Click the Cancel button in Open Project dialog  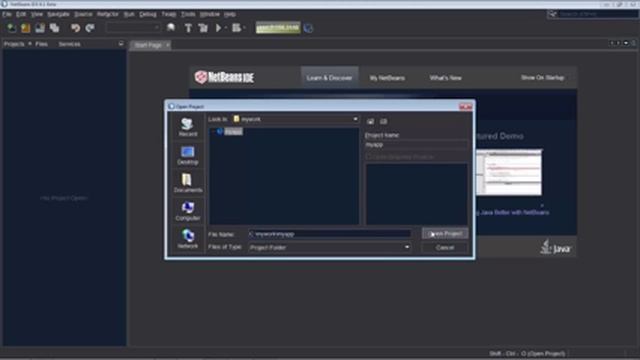(445, 248)
